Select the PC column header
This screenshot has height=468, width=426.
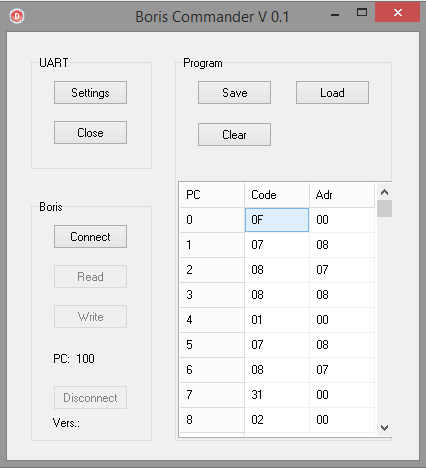pos(212,195)
